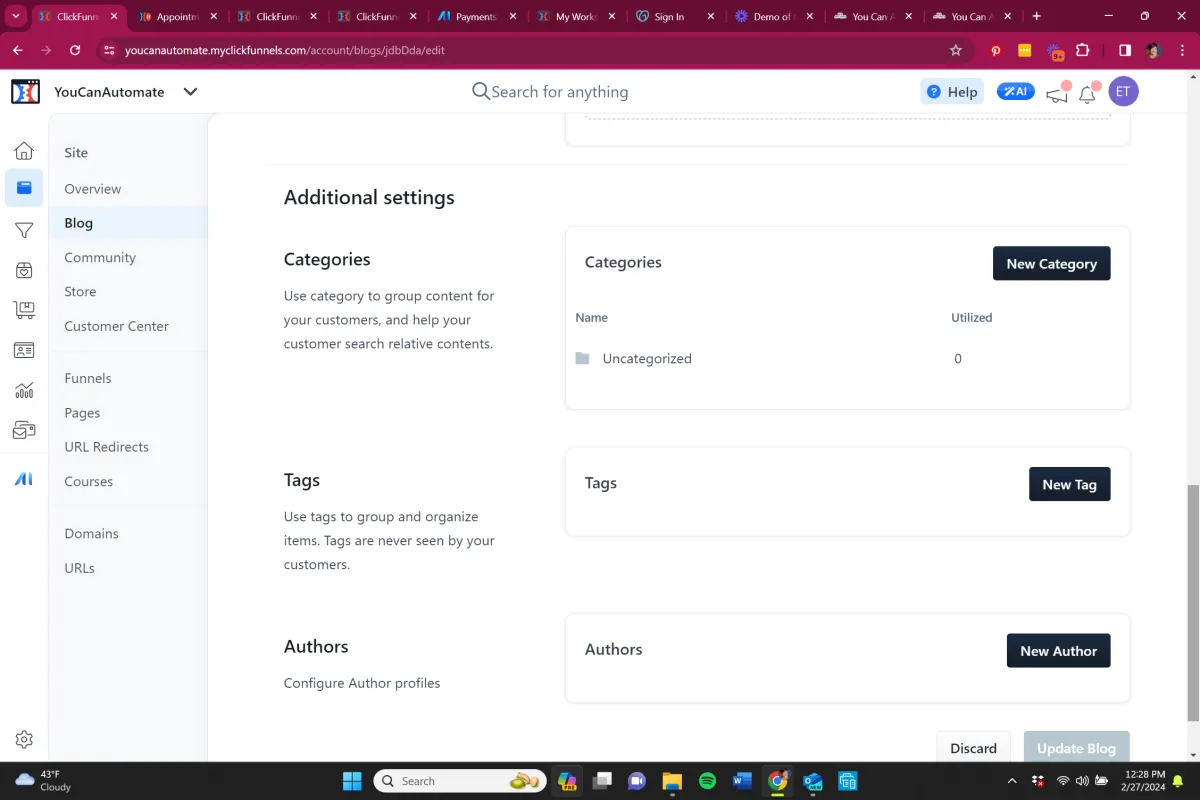Select the Site icon in left rail

(24, 187)
